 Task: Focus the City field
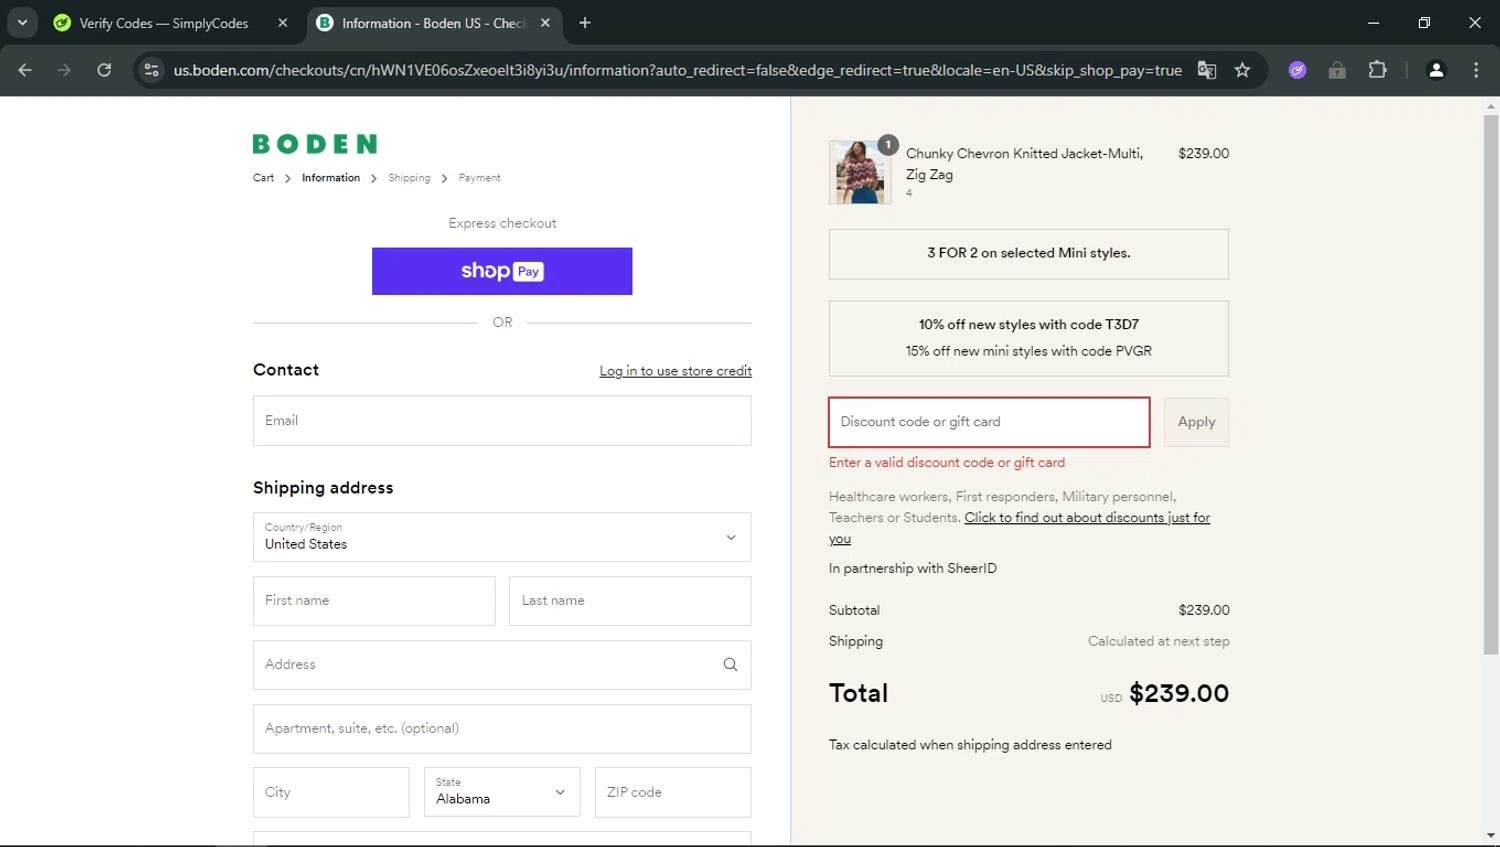pyautogui.click(x=331, y=792)
